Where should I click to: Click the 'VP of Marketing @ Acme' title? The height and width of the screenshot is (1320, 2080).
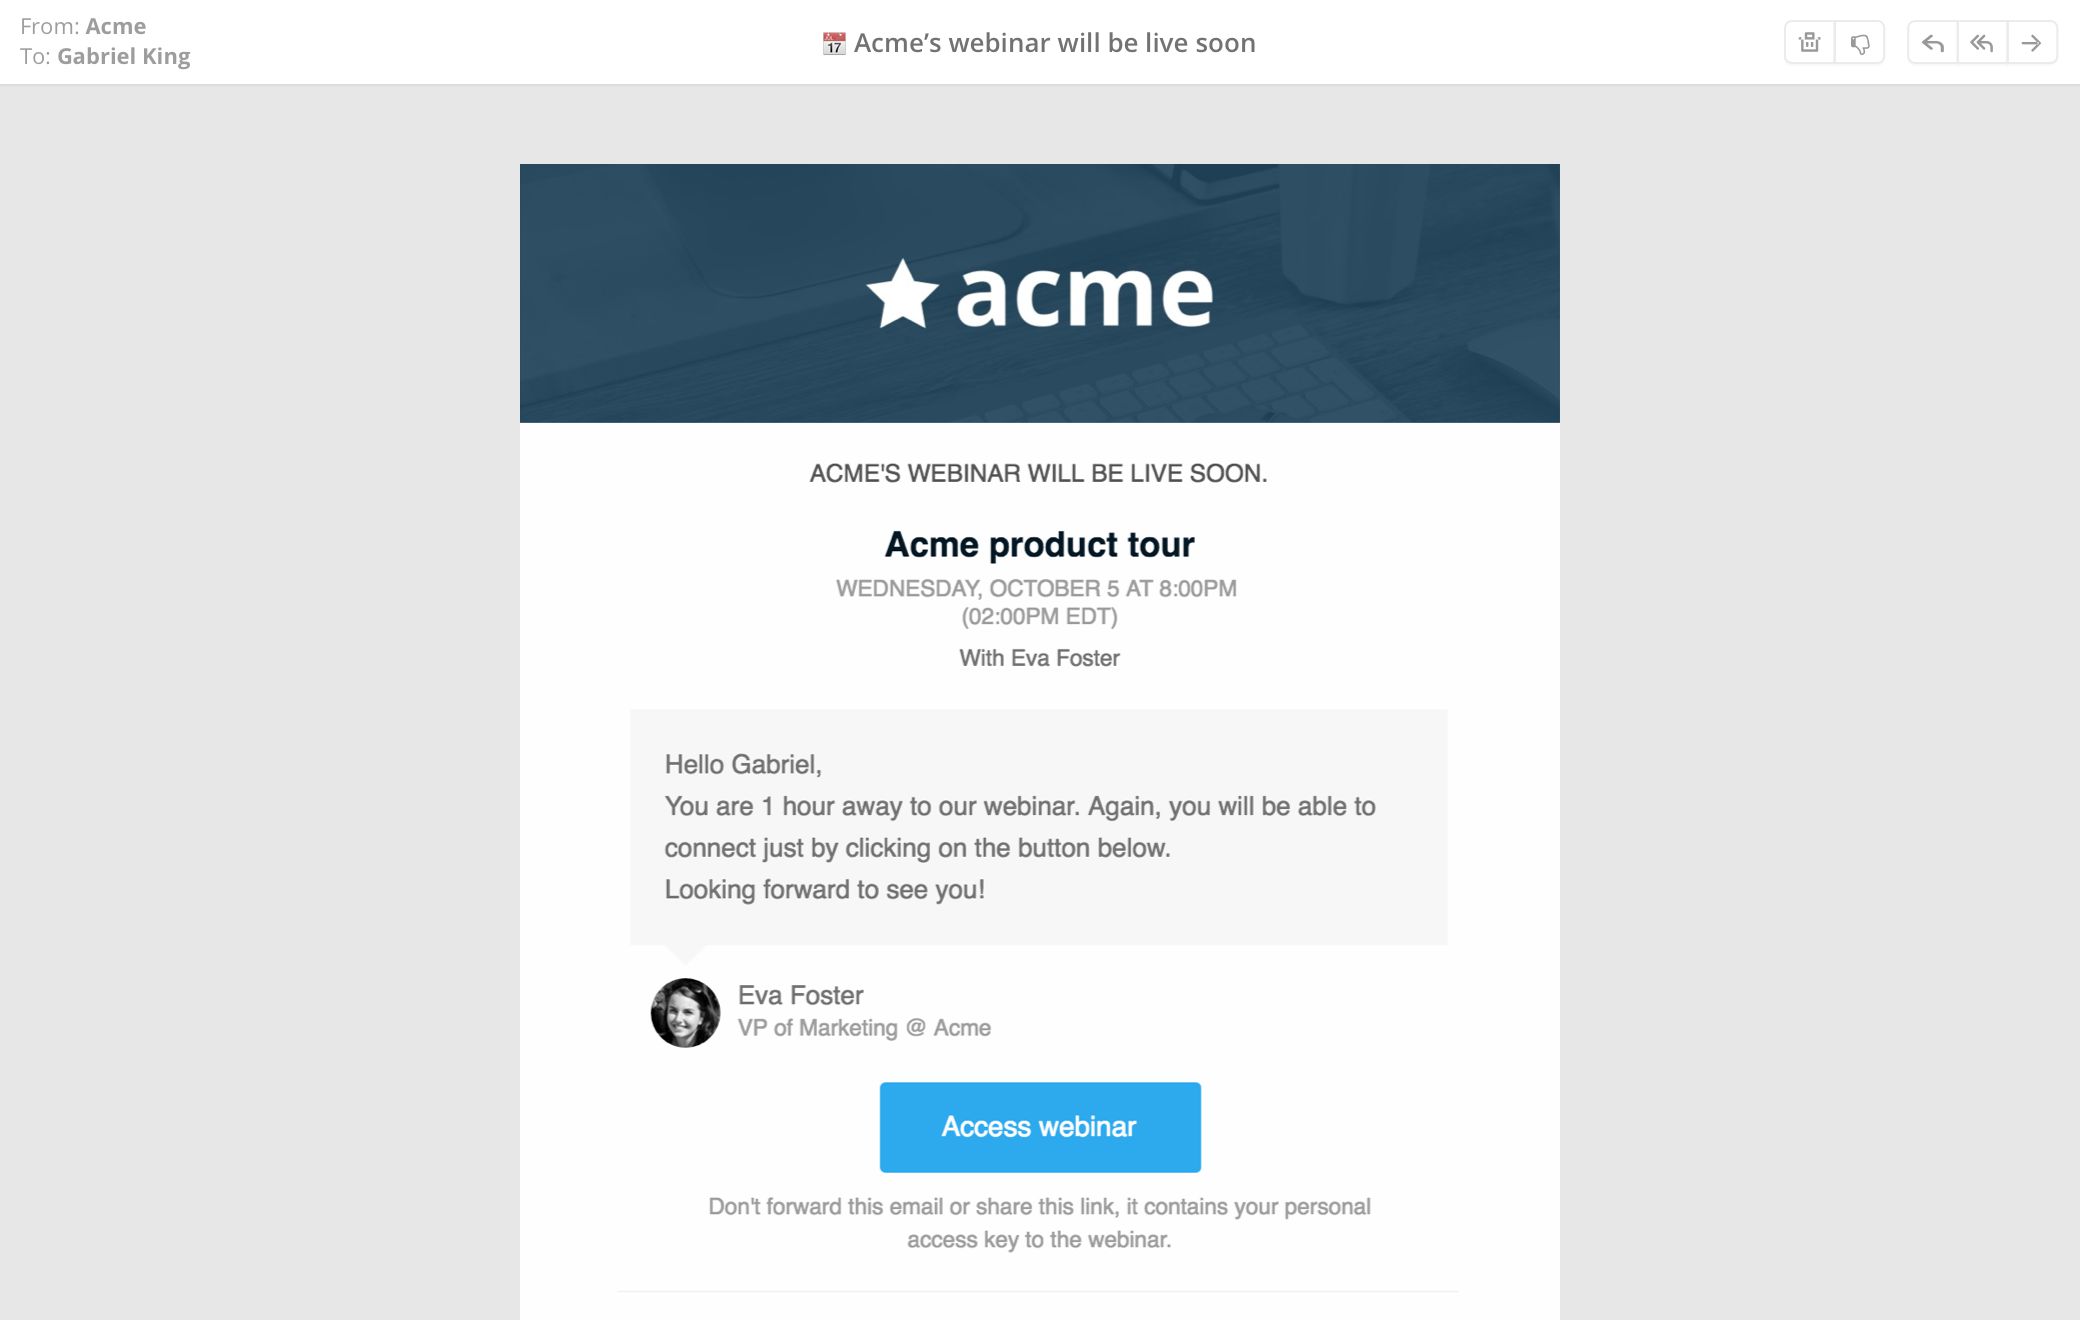coord(864,1028)
